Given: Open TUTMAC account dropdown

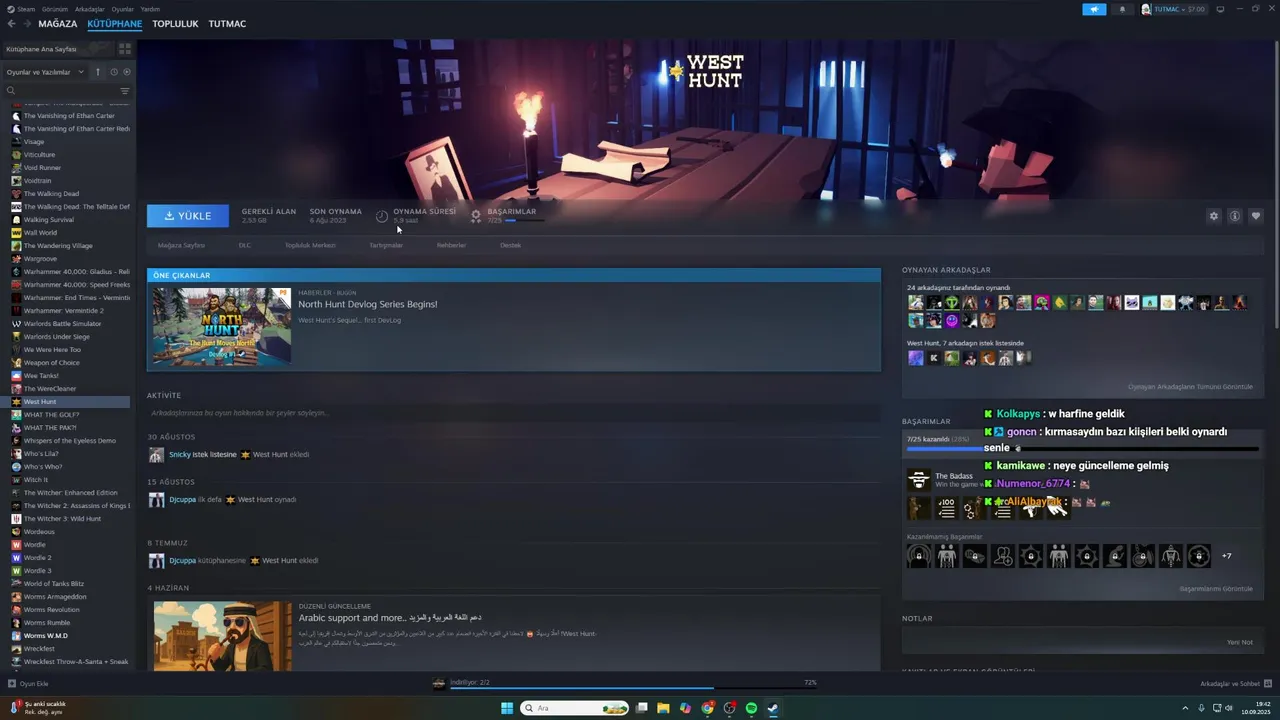Looking at the screenshot, I should coord(1174,9).
